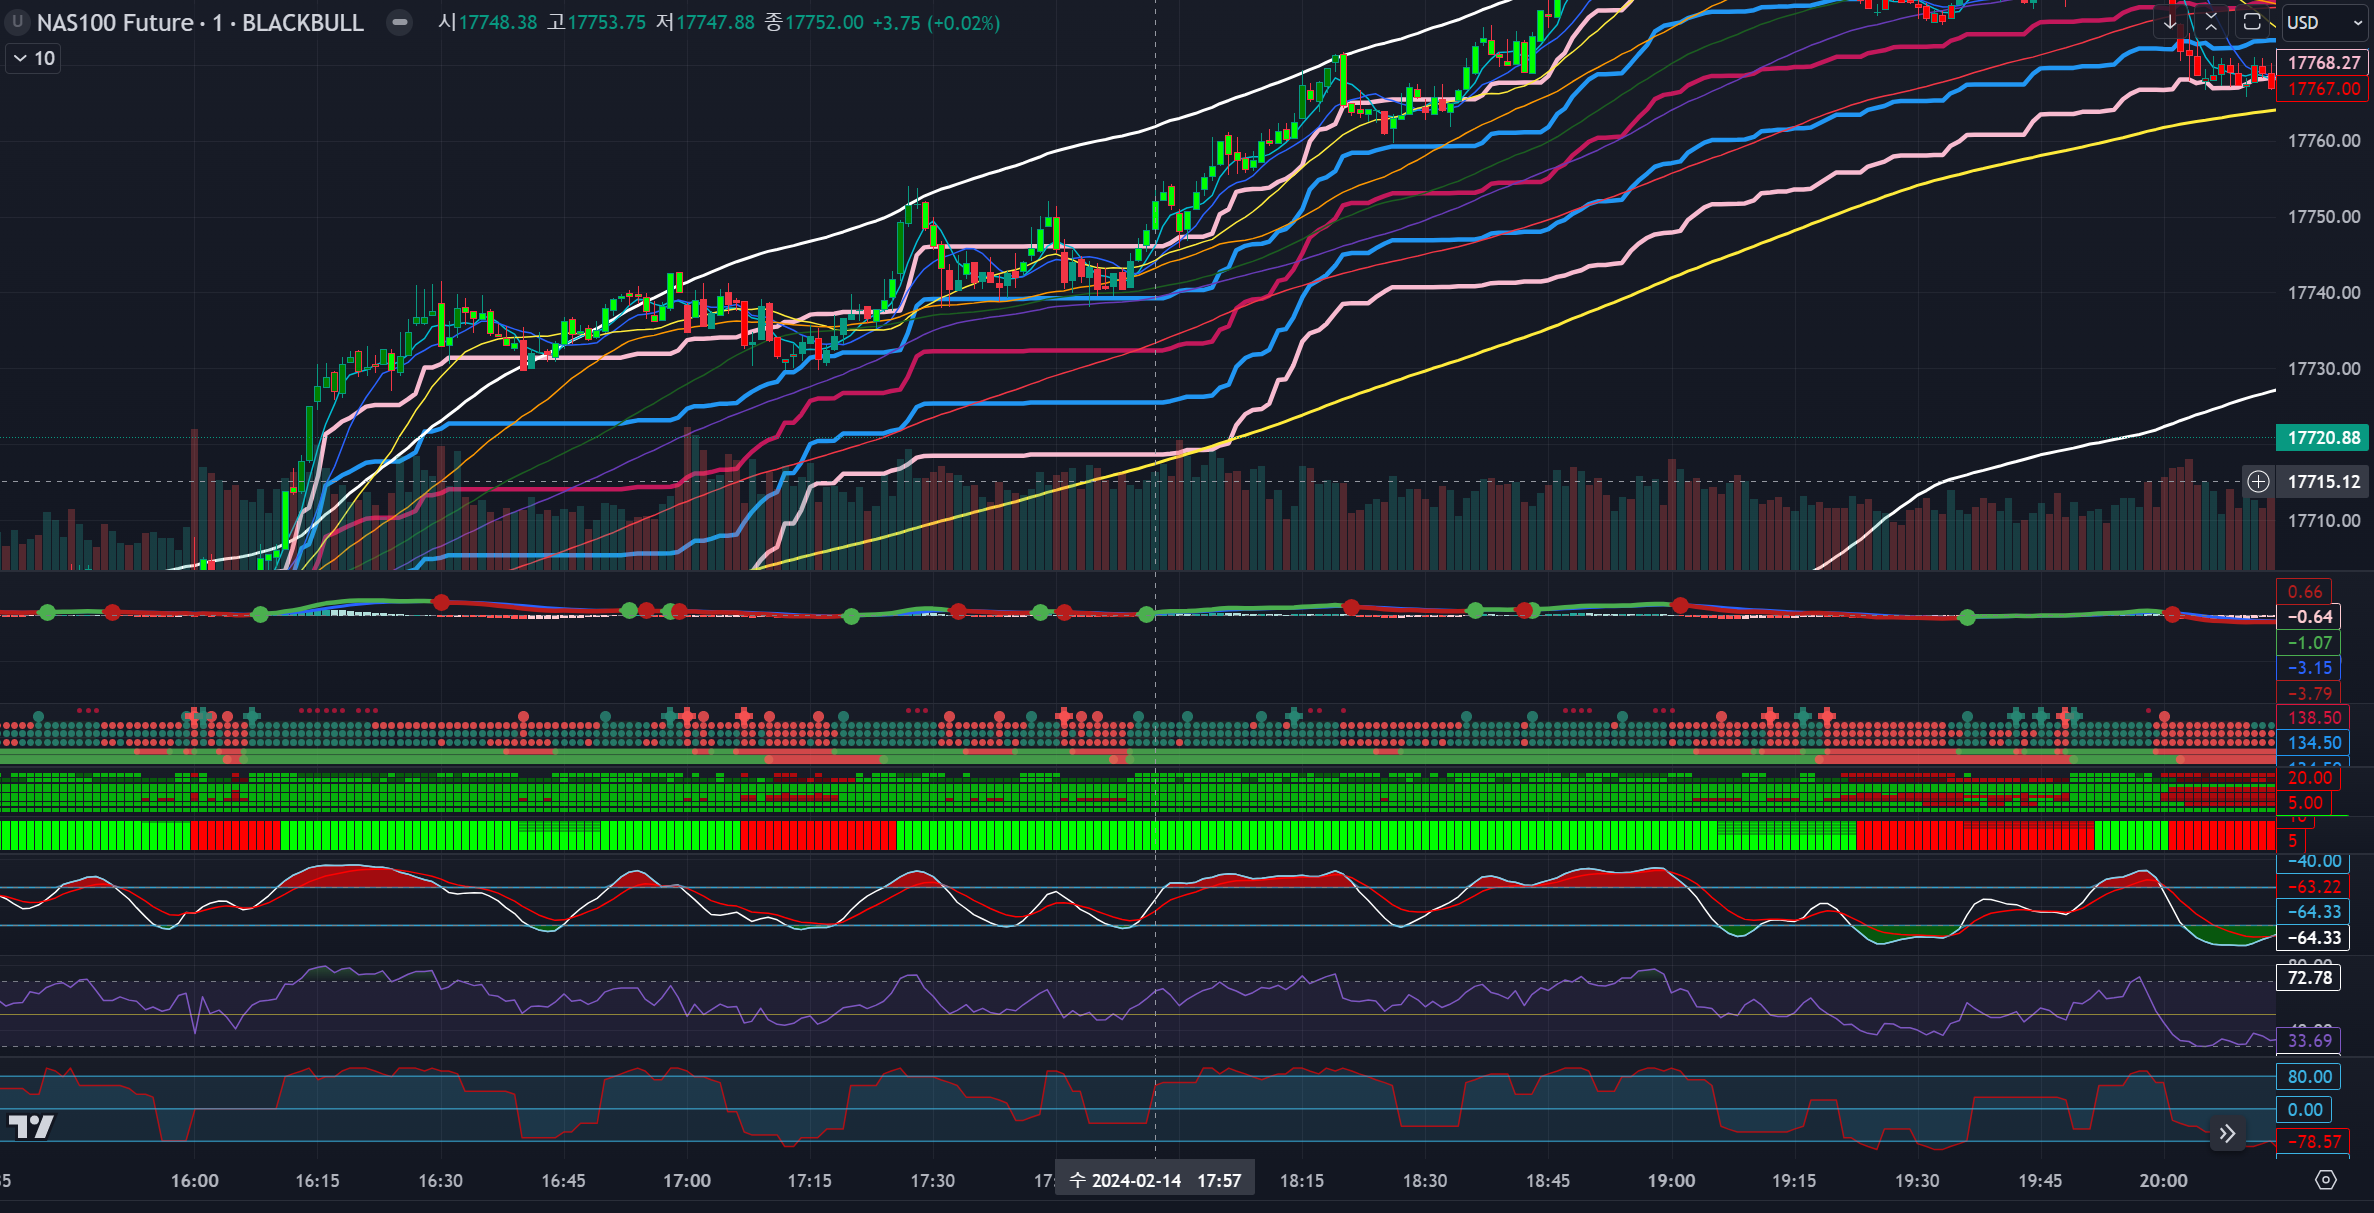Click the green 17720.88 price label
2374x1213 pixels.
point(2323,438)
